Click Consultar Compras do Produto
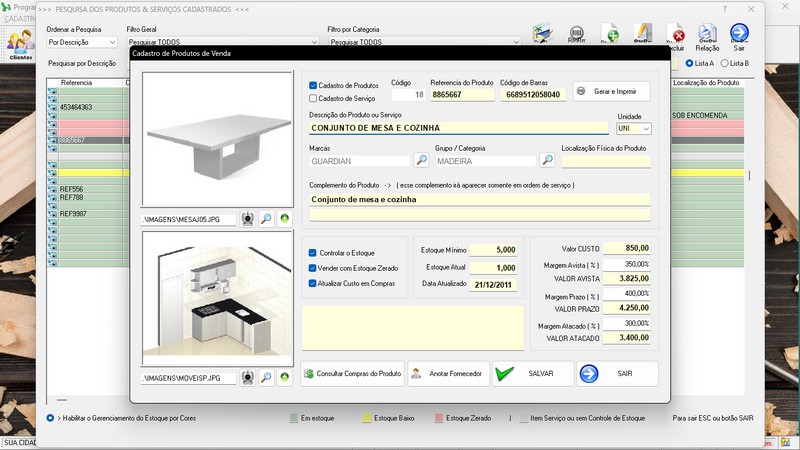This screenshot has height=450, width=800. [x=353, y=374]
